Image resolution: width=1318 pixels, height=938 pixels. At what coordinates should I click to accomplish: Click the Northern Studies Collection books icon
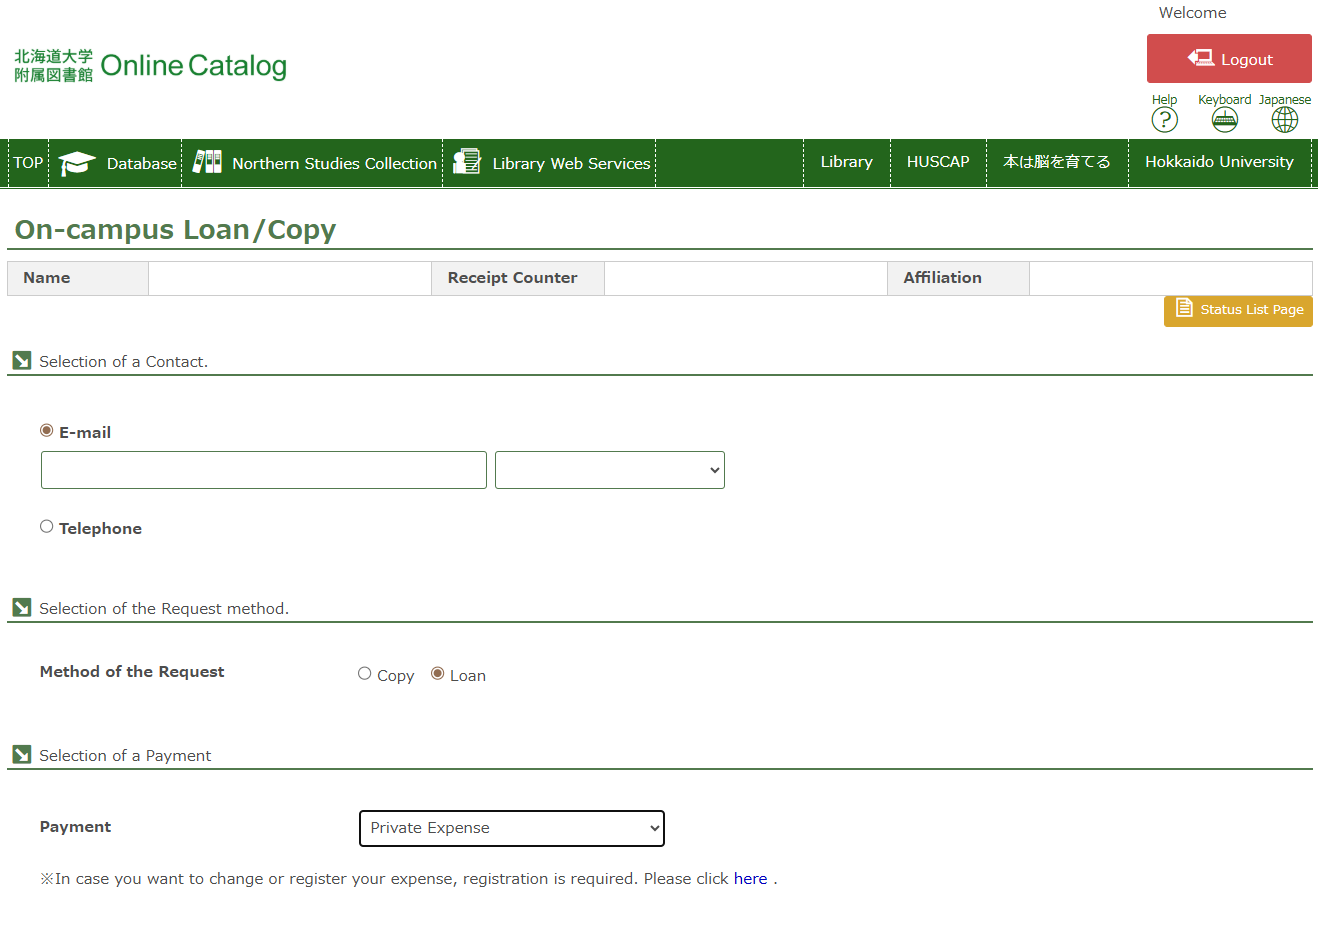207,162
